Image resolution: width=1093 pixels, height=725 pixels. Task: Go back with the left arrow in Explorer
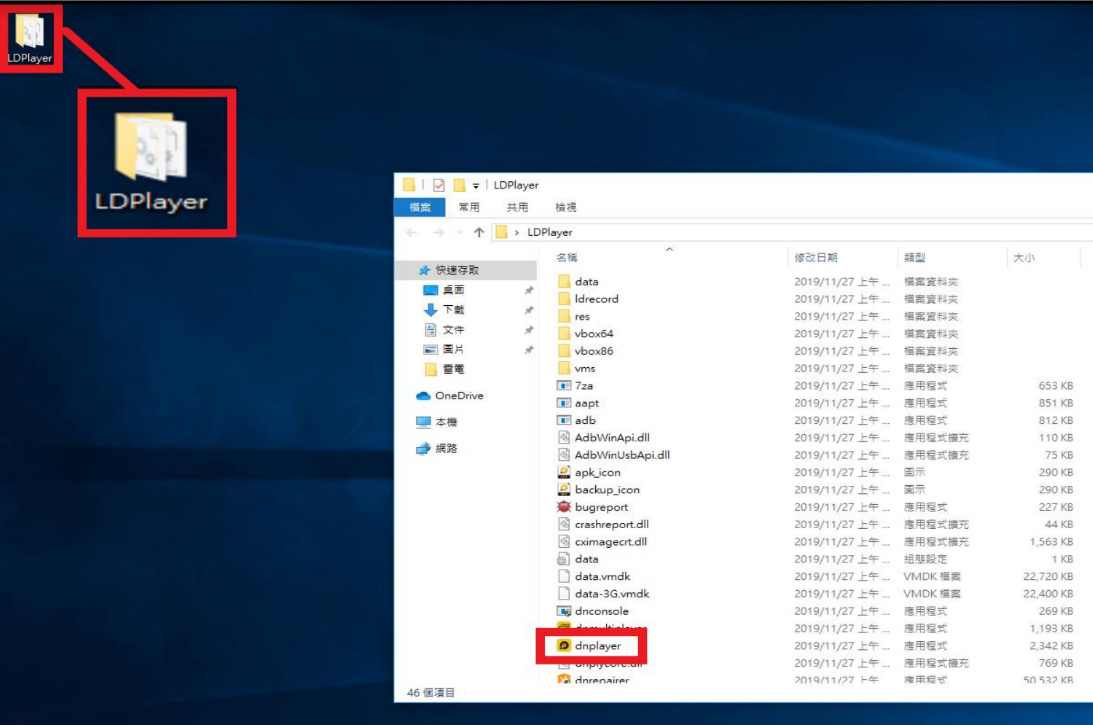tap(412, 232)
